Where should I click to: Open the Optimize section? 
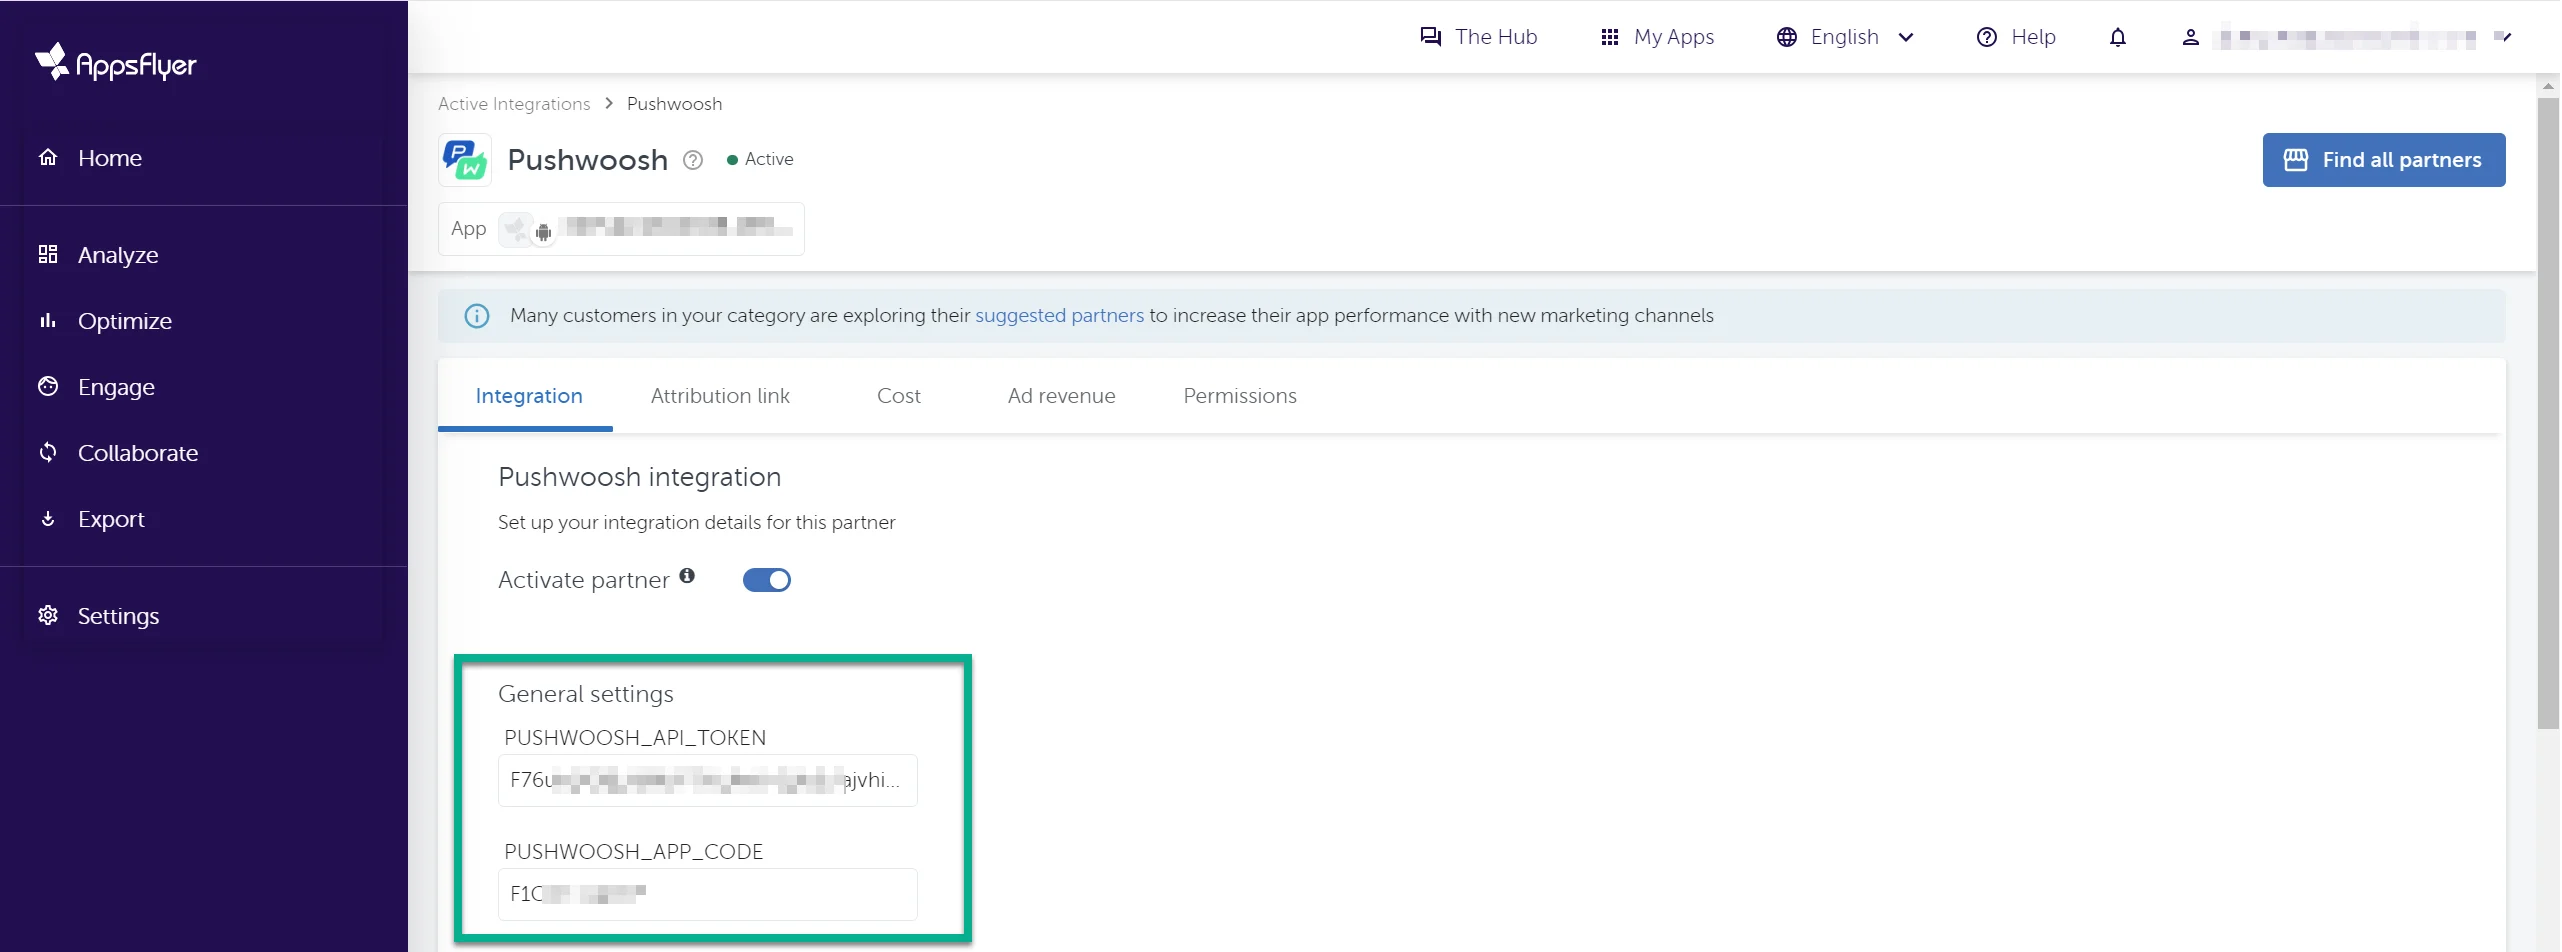coord(125,320)
